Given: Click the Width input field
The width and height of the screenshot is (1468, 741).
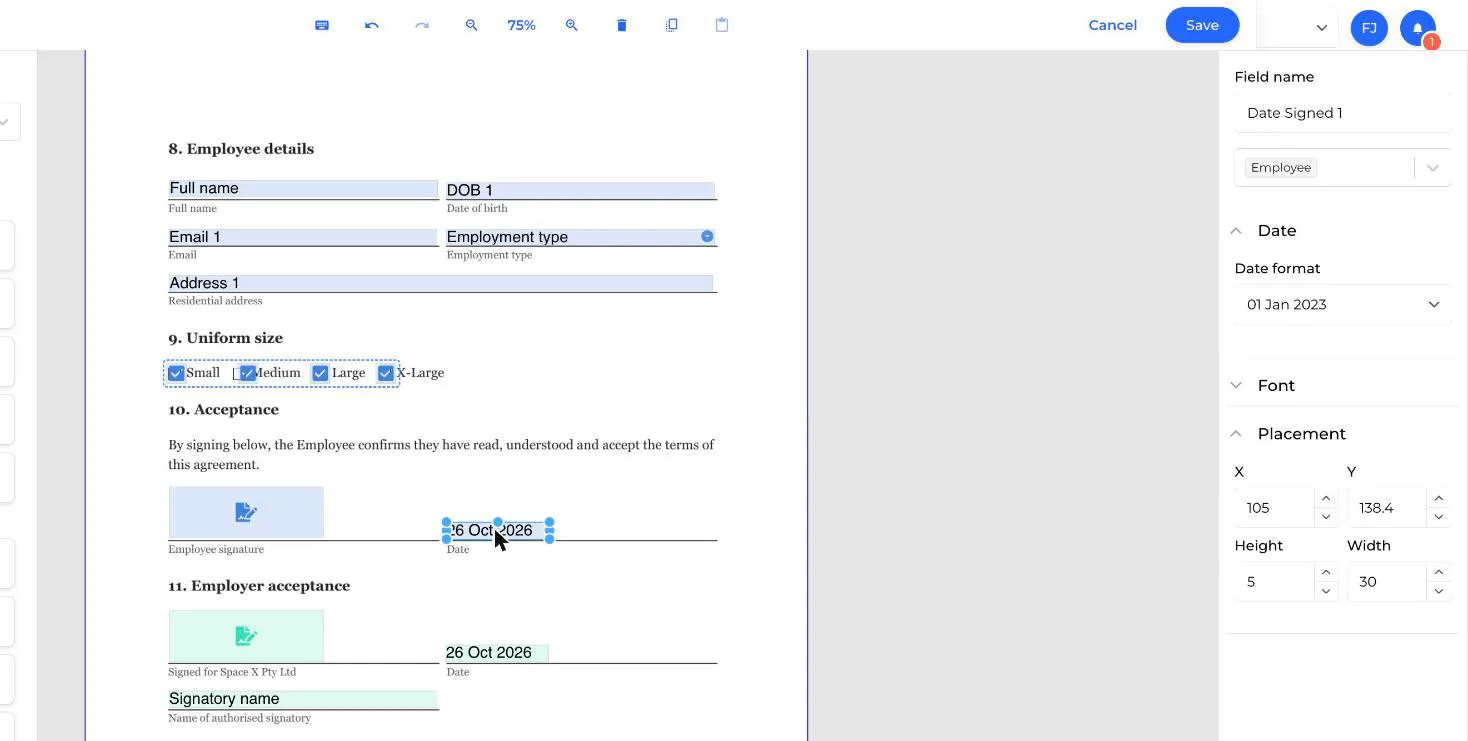Looking at the screenshot, I should click(1388, 582).
